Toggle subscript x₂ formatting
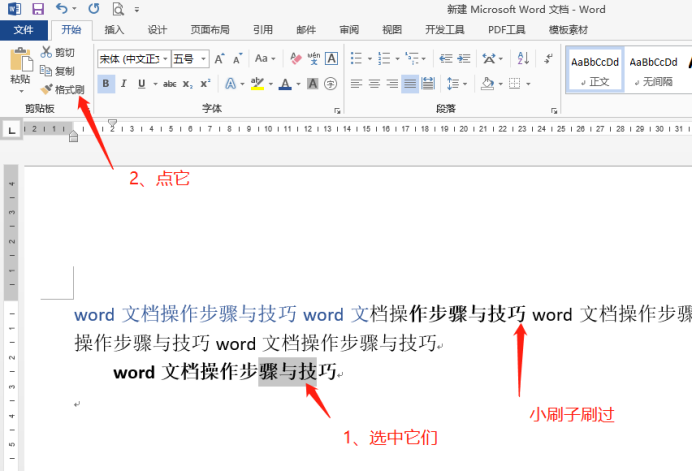The height and width of the screenshot is (472, 693). click(x=187, y=84)
